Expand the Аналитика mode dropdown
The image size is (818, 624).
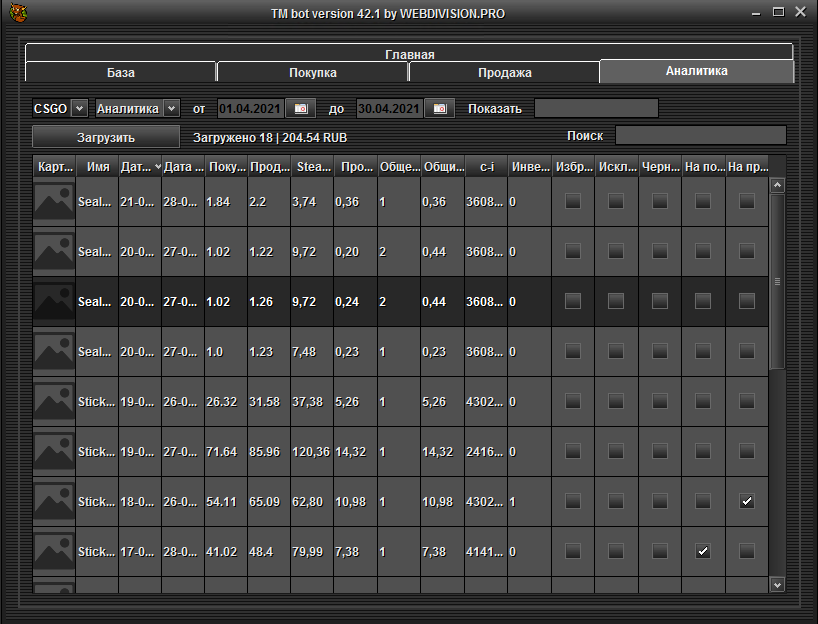pos(171,108)
